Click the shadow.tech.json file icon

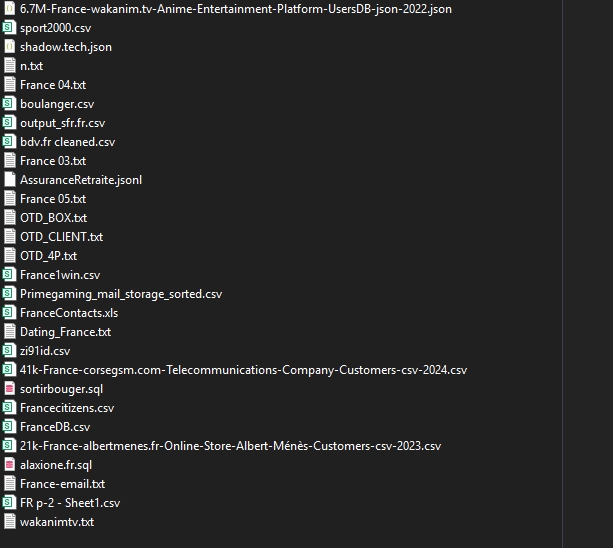pos(10,47)
